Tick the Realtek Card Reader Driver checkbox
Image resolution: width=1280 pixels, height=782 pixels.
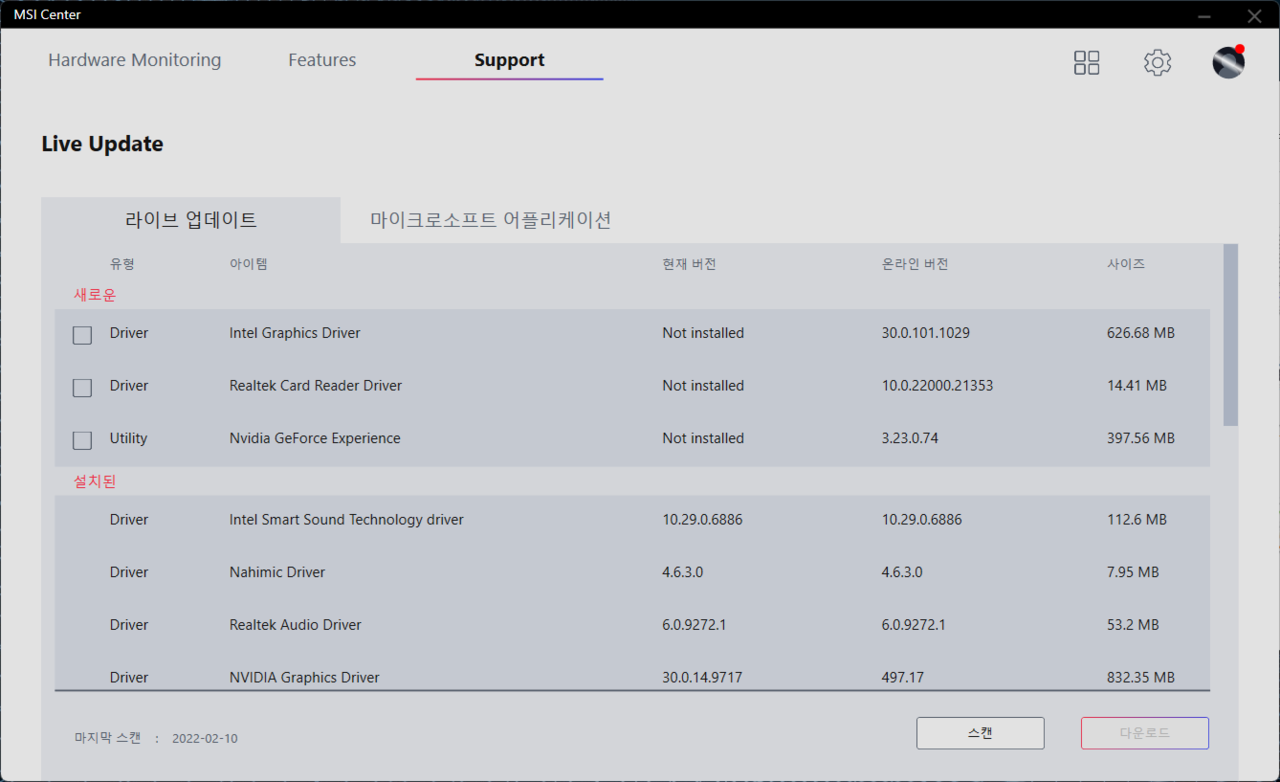(82, 387)
